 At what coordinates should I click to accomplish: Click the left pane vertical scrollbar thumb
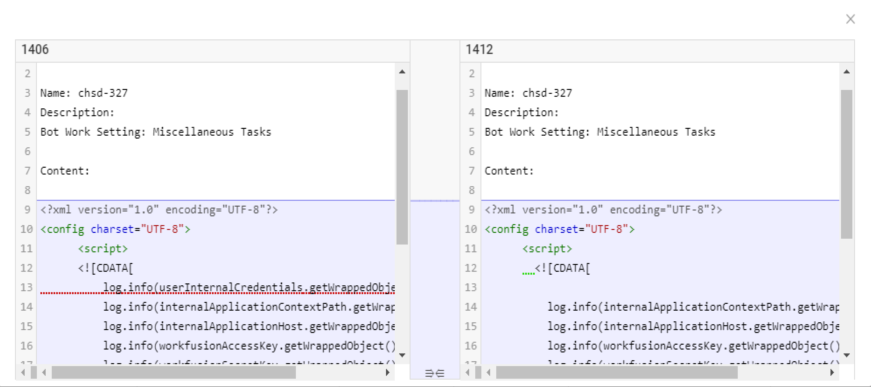(402, 167)
